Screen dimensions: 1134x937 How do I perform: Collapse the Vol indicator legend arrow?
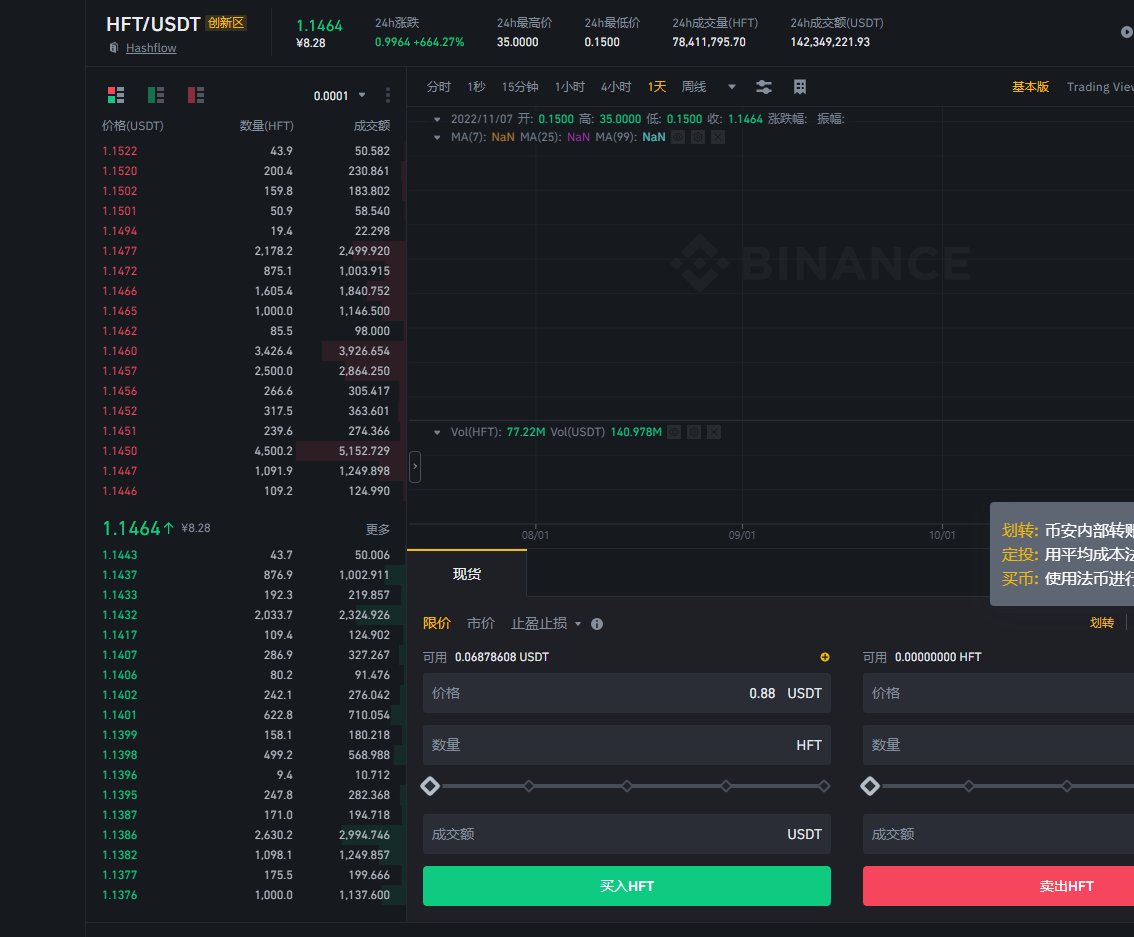click(437, 432)
